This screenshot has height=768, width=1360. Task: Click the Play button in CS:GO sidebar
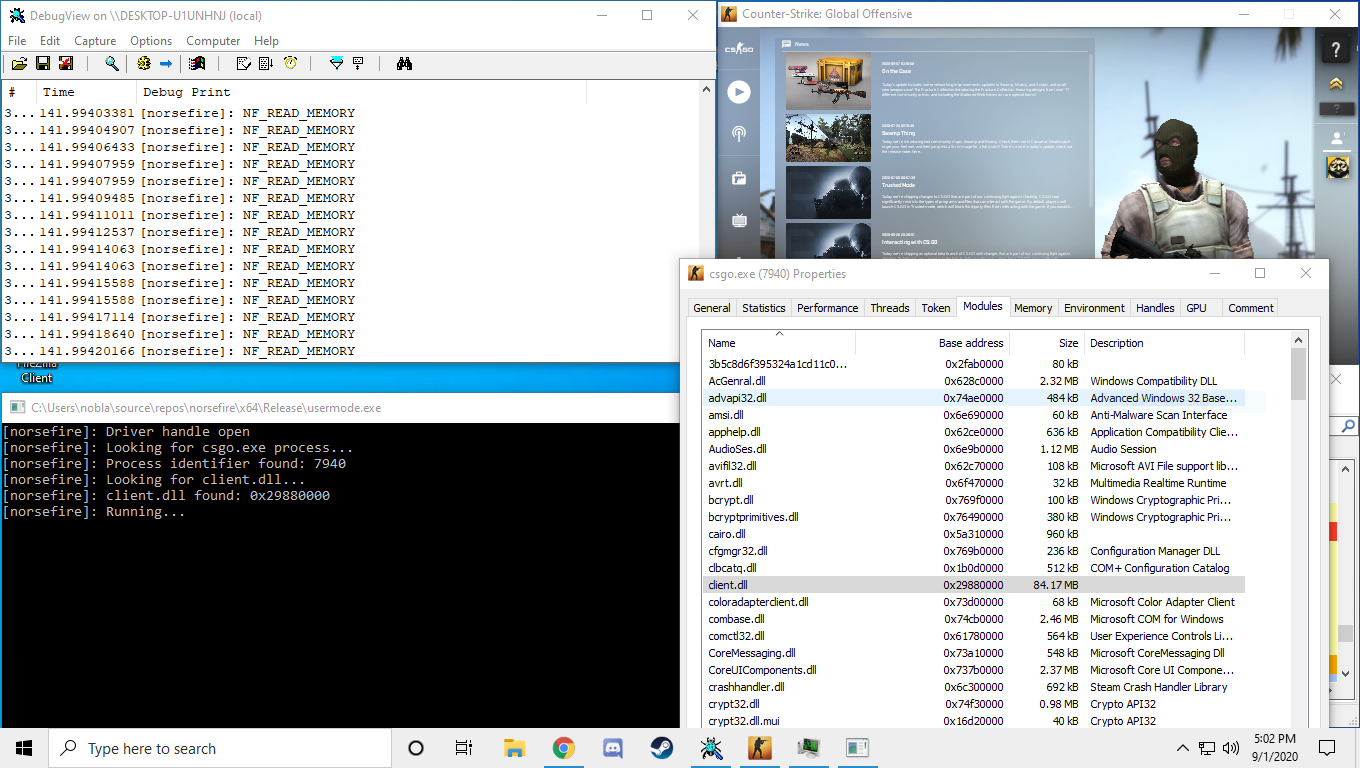click(739, 92)
